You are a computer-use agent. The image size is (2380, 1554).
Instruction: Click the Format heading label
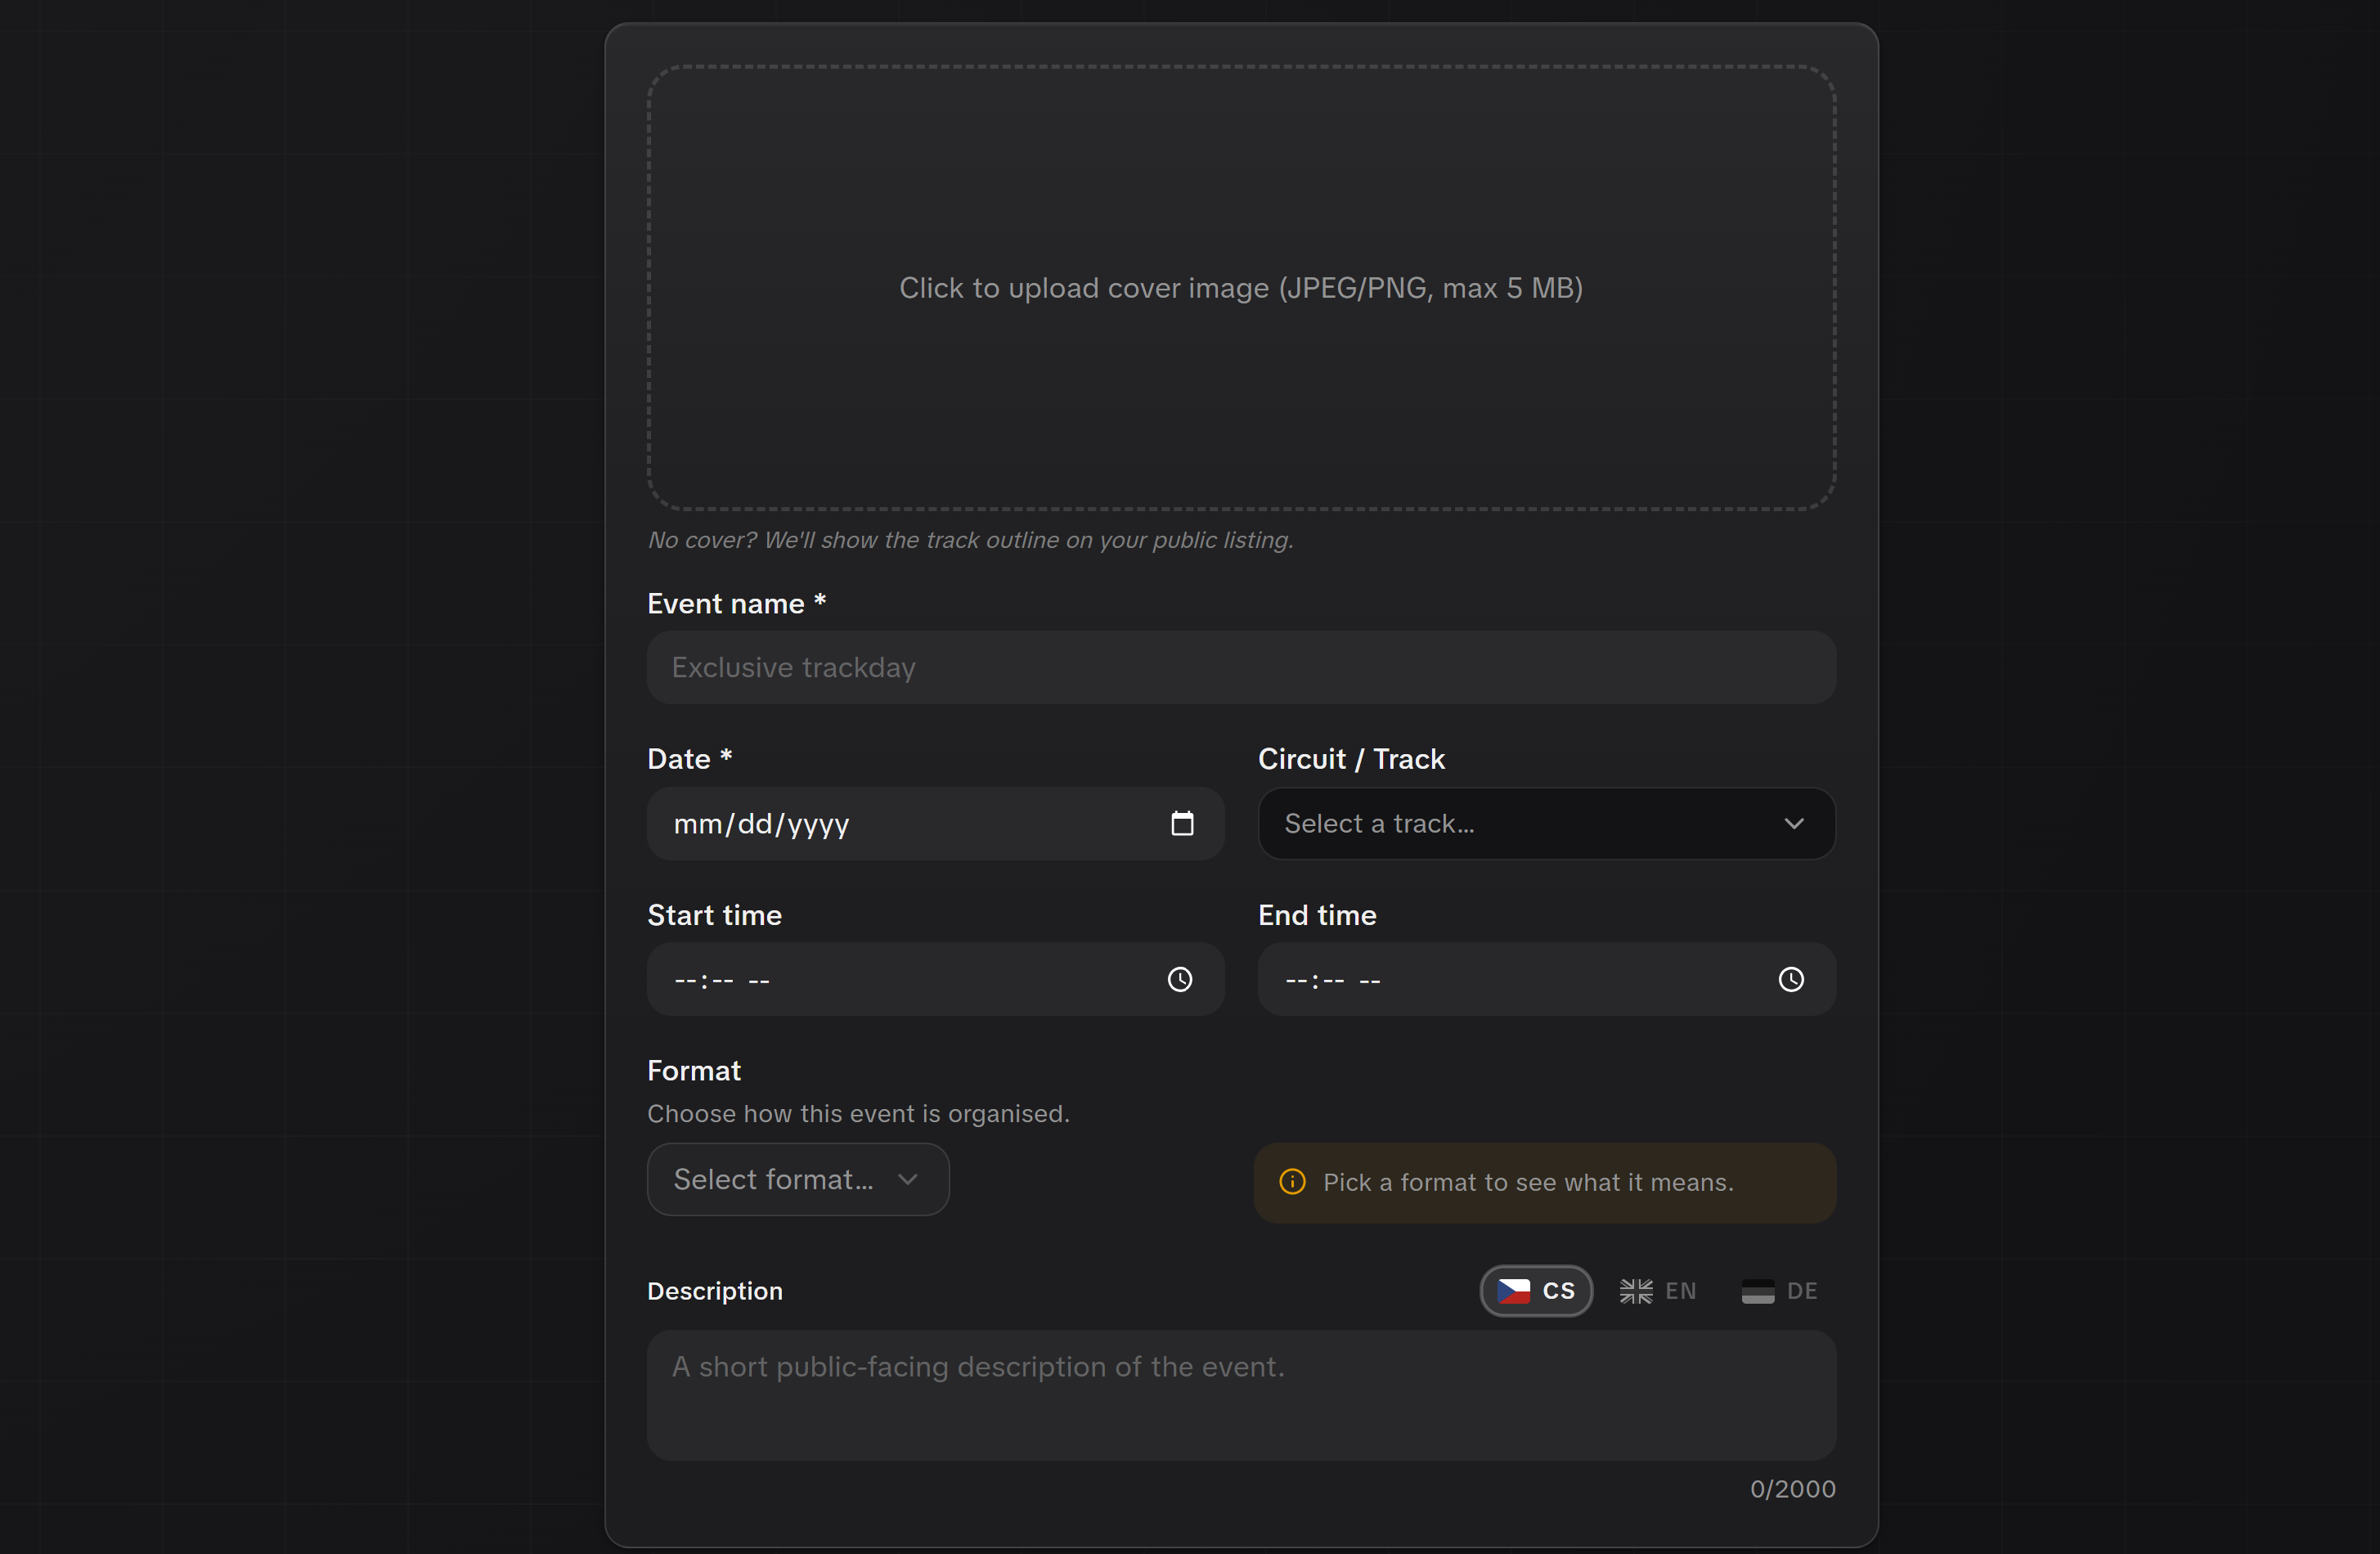pos(694,1070)
